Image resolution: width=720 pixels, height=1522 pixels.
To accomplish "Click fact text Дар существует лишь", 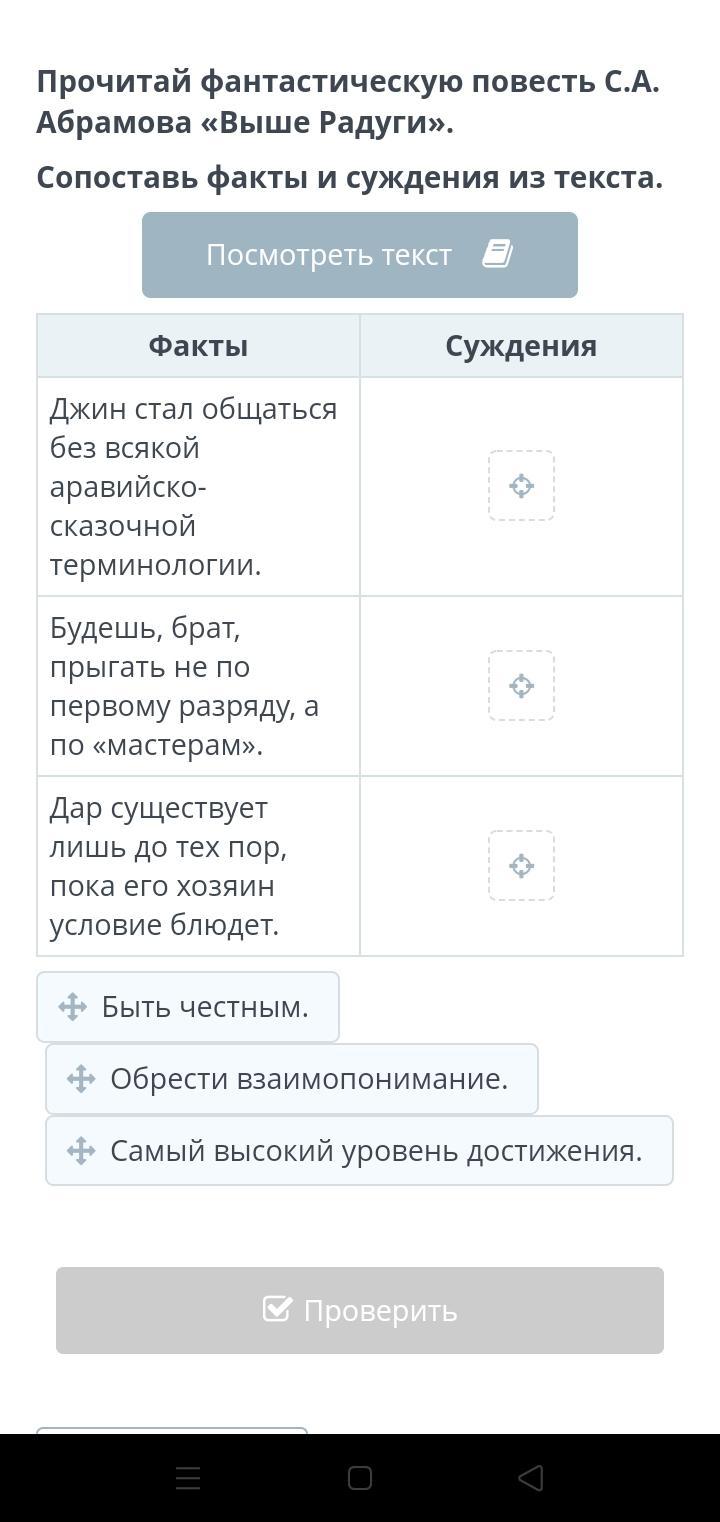I will pyautogui.click(x=168, y=866).
